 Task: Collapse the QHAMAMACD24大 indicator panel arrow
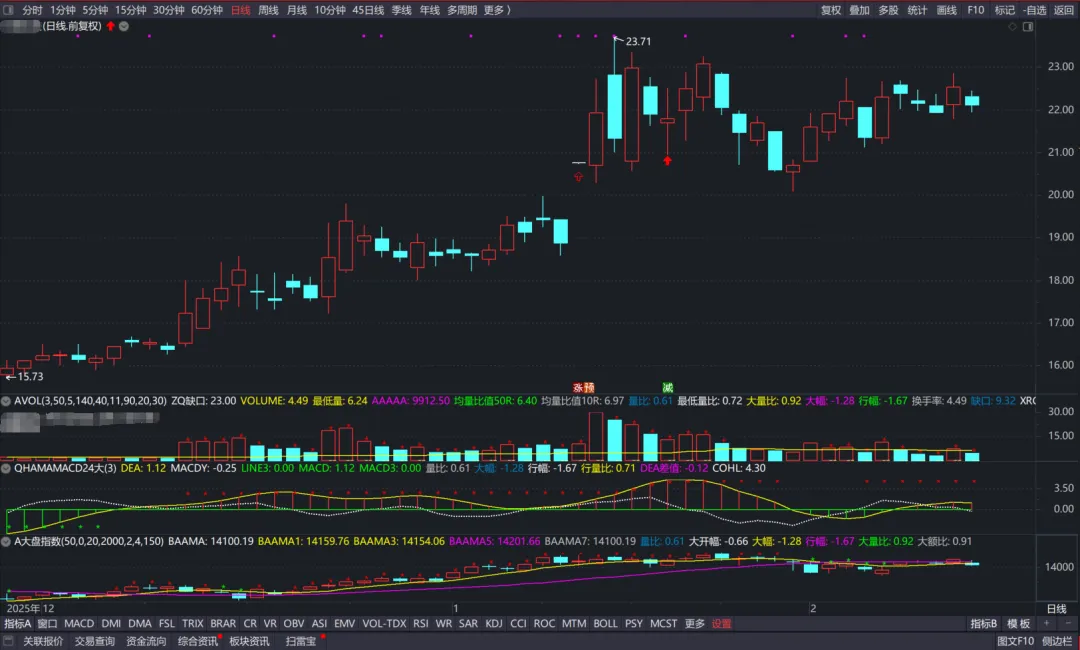click(6, 468)
